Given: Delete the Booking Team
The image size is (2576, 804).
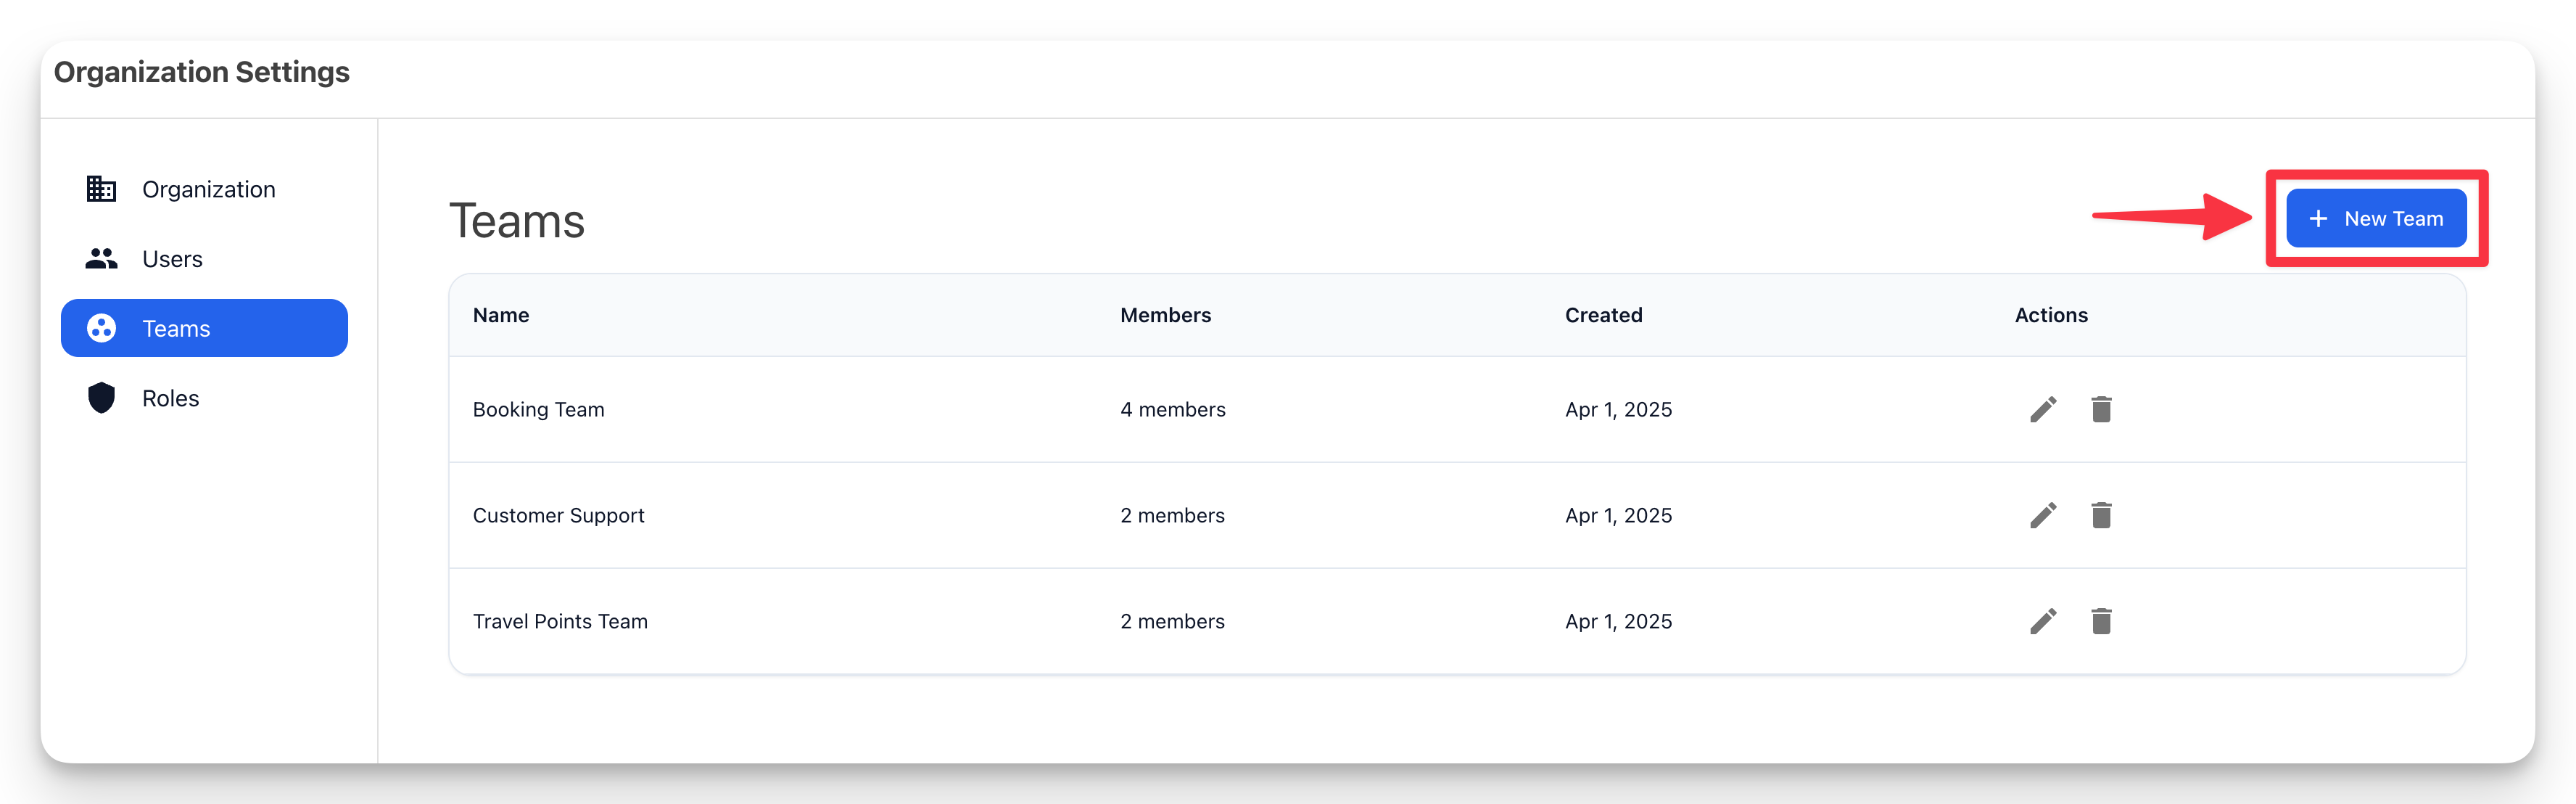Looking at the screenshot, I should (x=2101, y=409).
